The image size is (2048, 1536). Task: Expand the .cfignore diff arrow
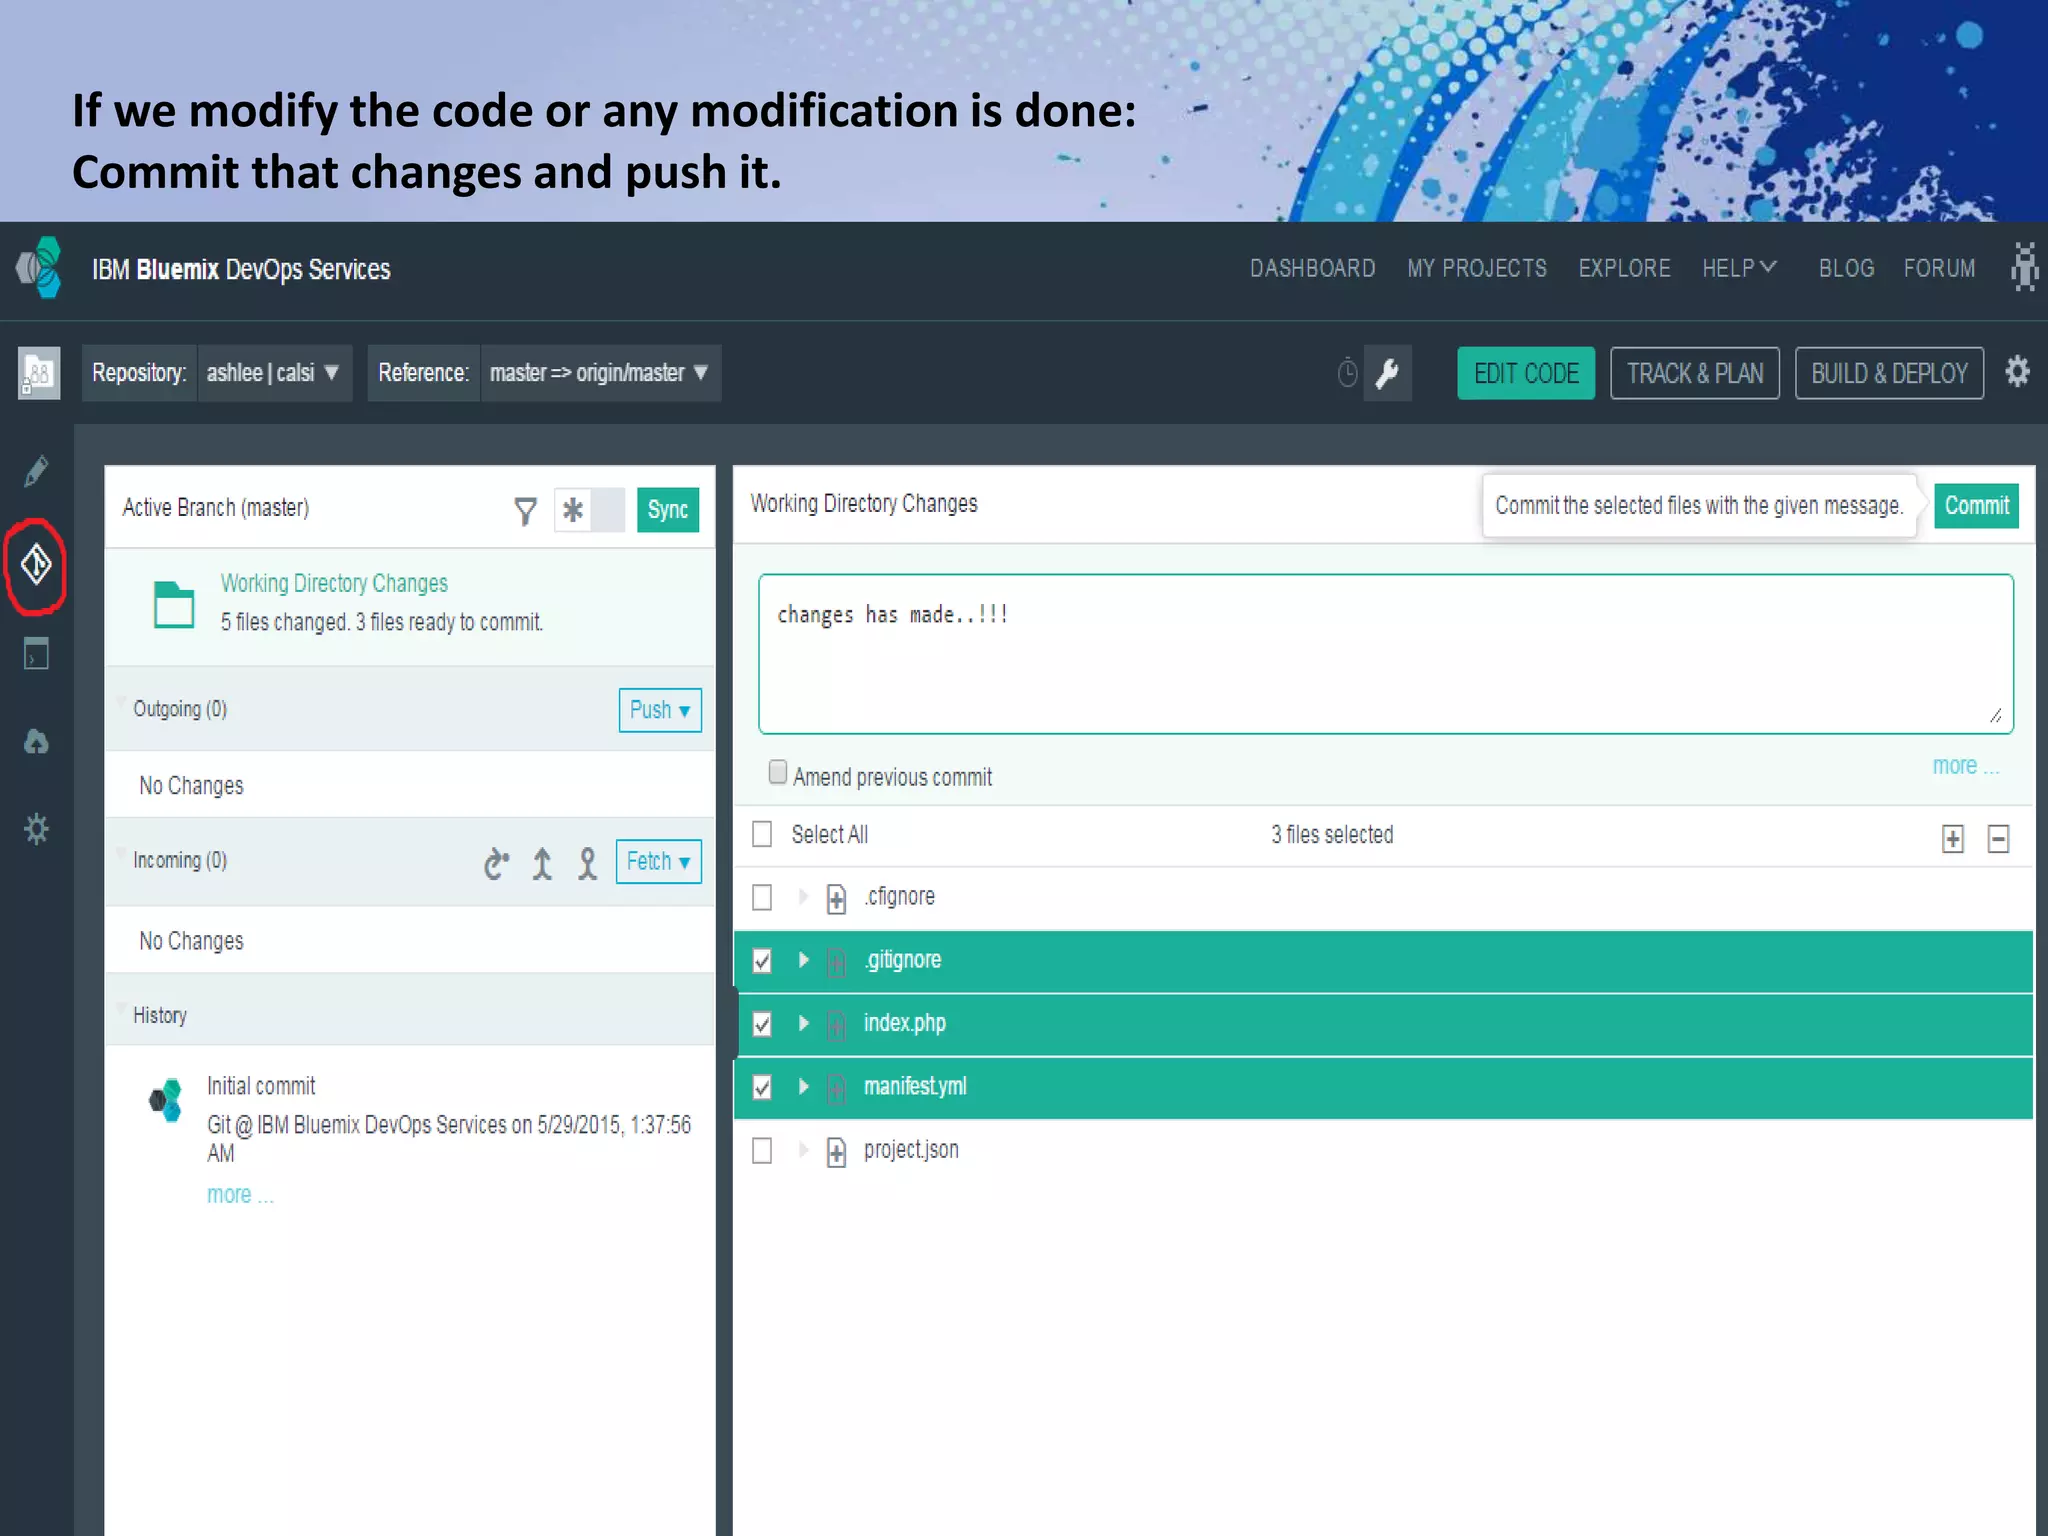click(802, 896)
